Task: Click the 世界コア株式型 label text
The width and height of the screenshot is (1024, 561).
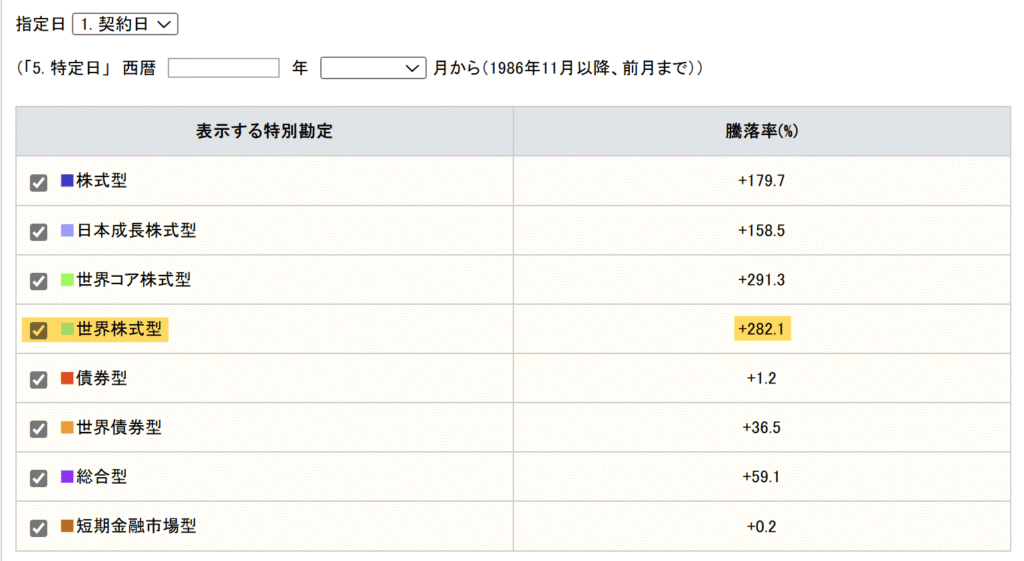Action: (134, 280)
